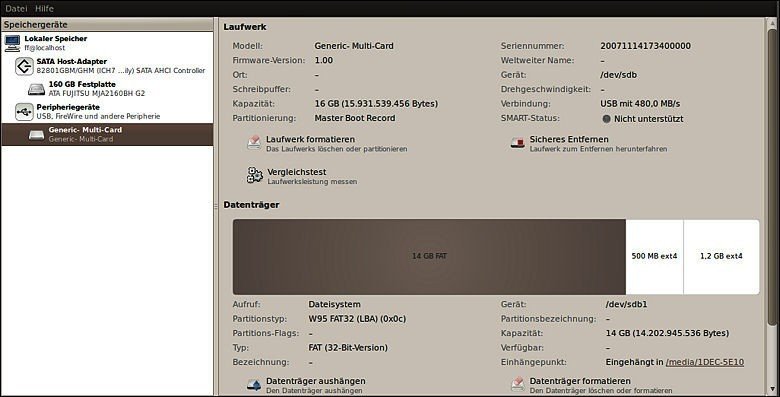Click device path /dev/sdb1
Viewport: 780px width, 397px height.
click(x=626, y=304)
